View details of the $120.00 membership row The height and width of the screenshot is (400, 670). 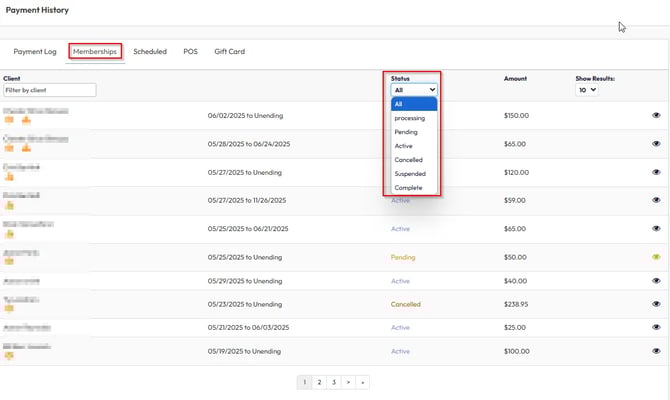(x=656, y=172)
